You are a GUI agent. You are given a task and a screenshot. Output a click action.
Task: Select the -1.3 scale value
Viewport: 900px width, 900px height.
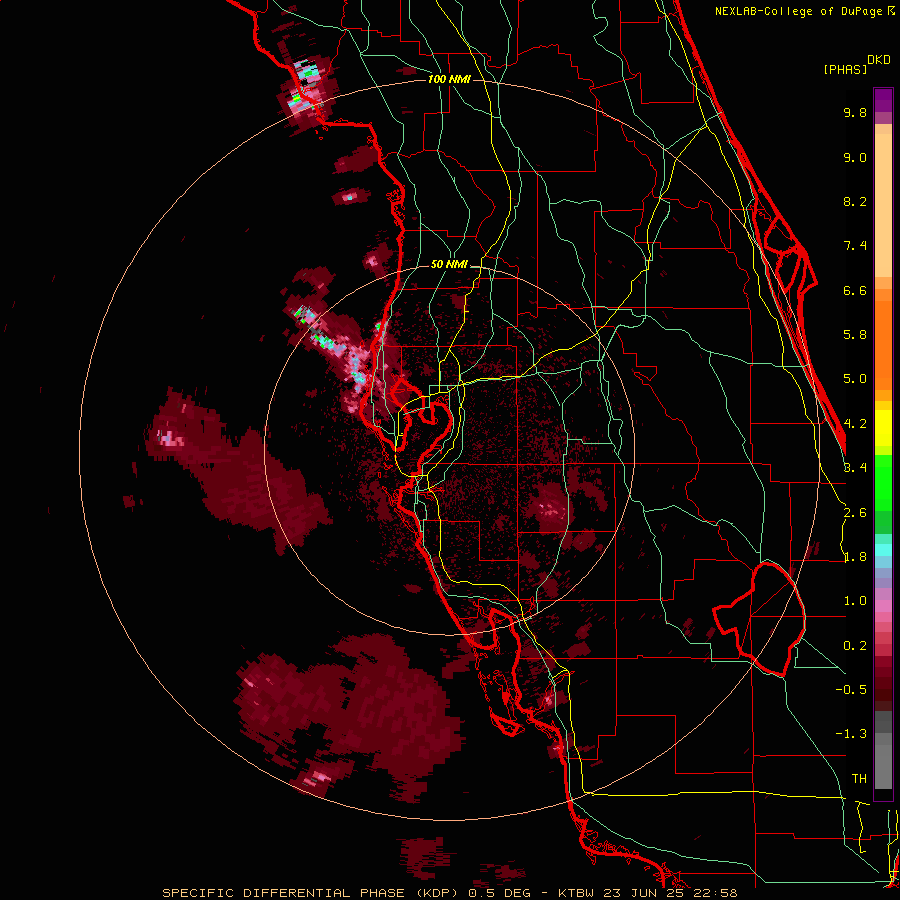pos(851,734)
